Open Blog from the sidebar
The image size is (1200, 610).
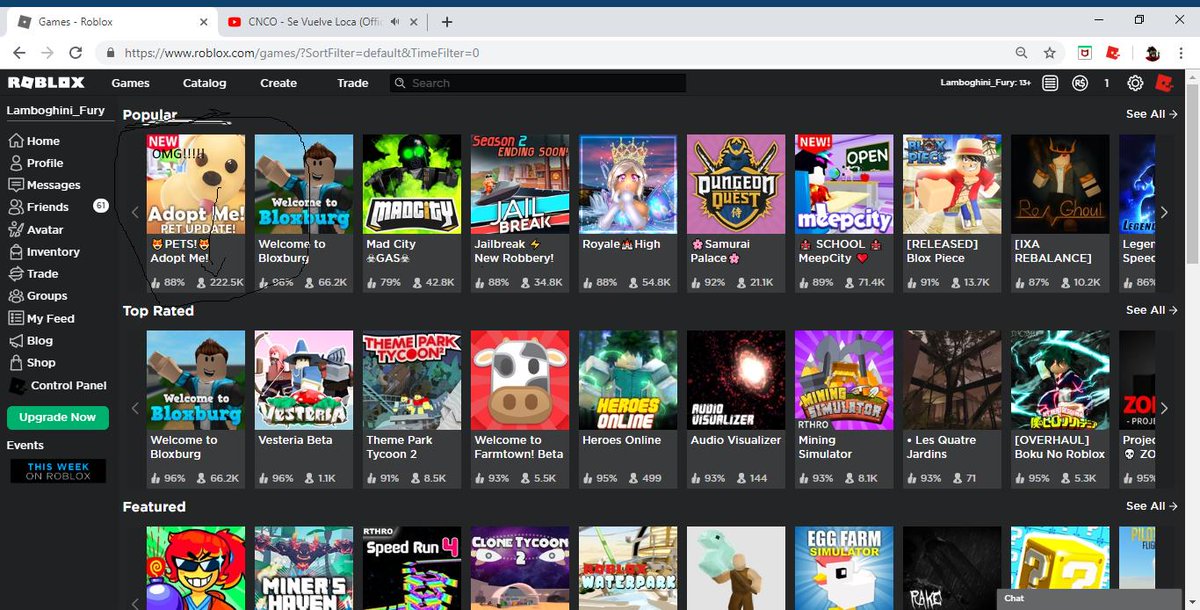pyautogui.click(x=31, y=341)
